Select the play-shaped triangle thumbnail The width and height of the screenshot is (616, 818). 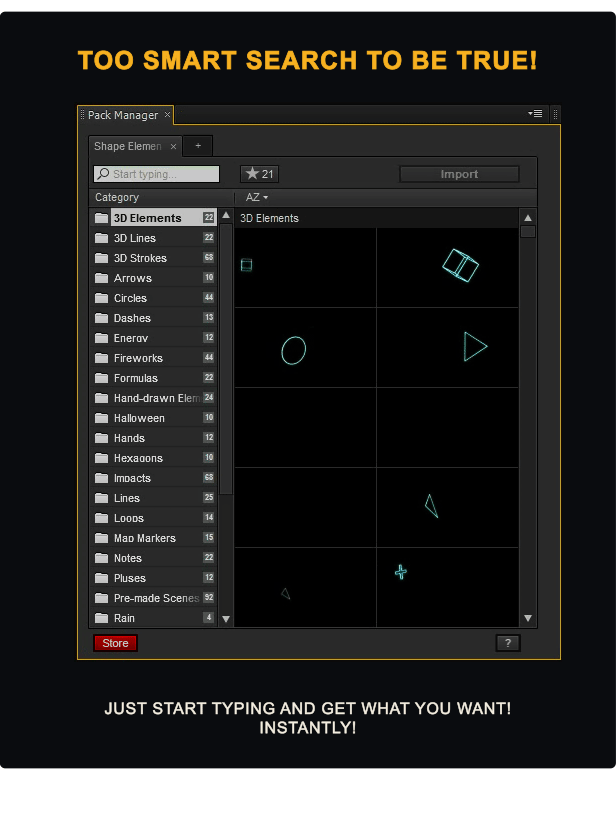coord(448,347)
